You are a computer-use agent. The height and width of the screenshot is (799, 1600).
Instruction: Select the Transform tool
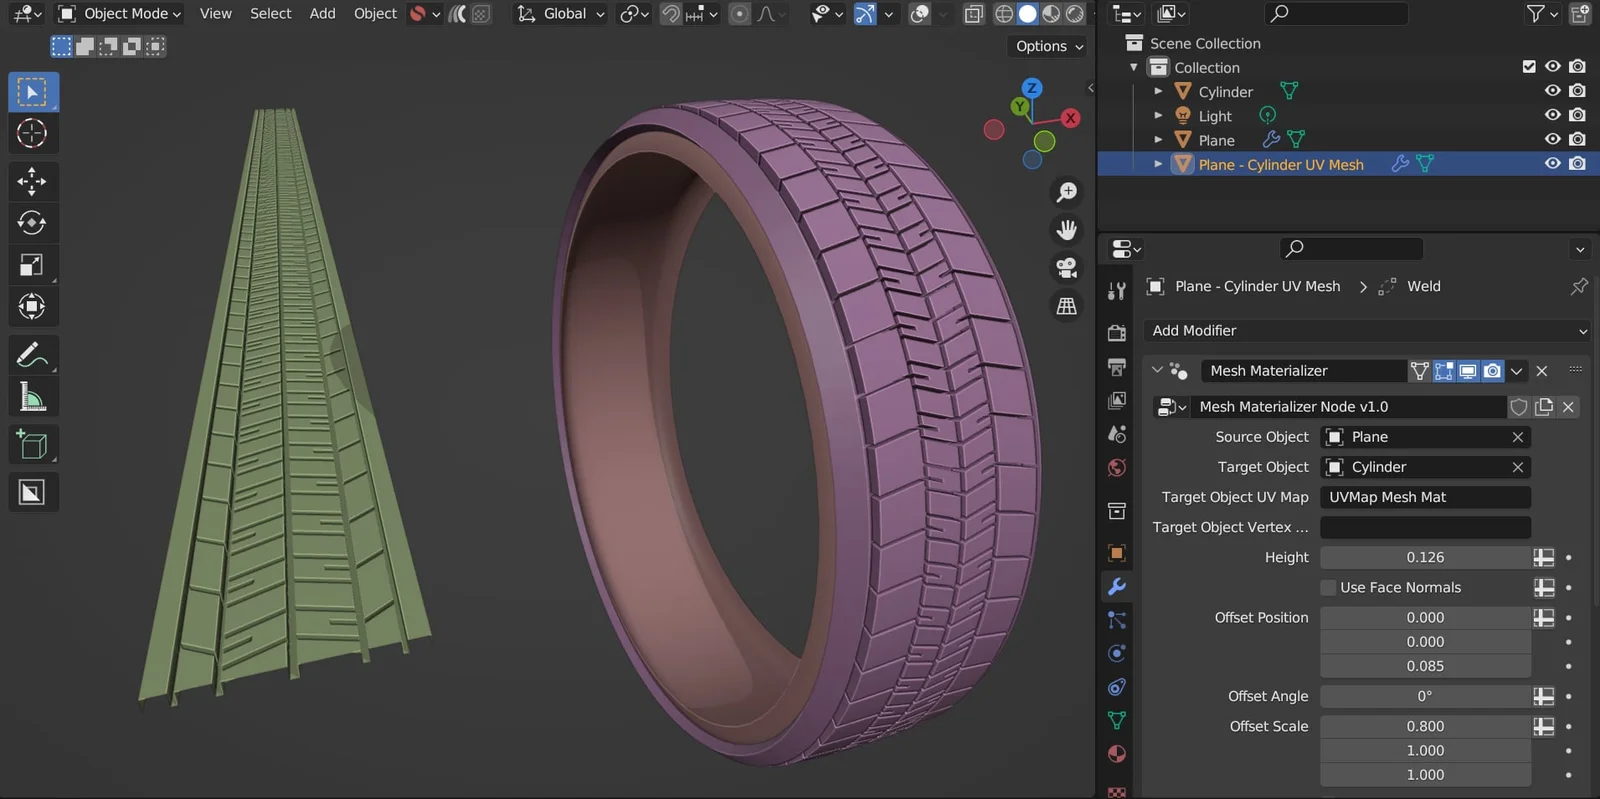coord(33,306)
